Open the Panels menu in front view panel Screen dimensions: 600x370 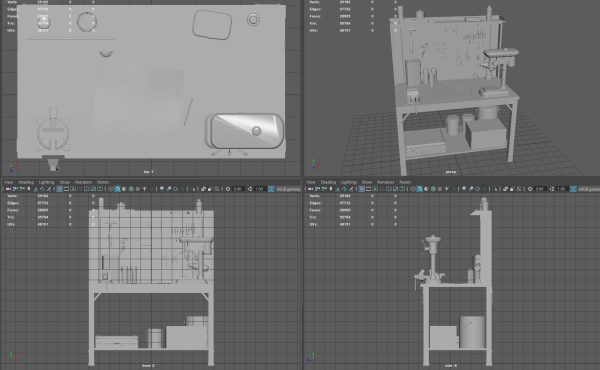pyautogui.click(x=103, y=182)
